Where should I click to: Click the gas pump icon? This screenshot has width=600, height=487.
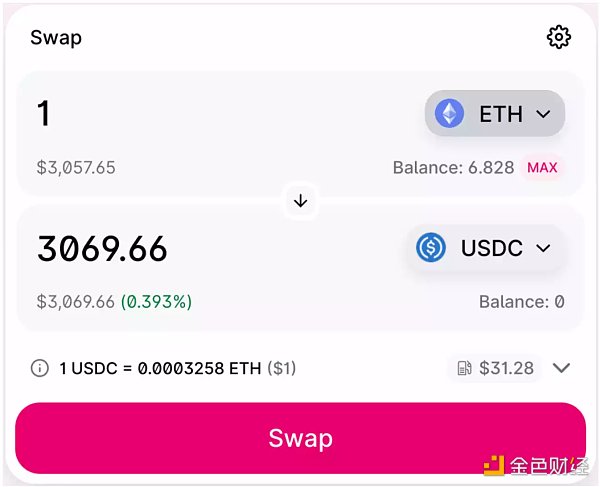coord(464,368)
